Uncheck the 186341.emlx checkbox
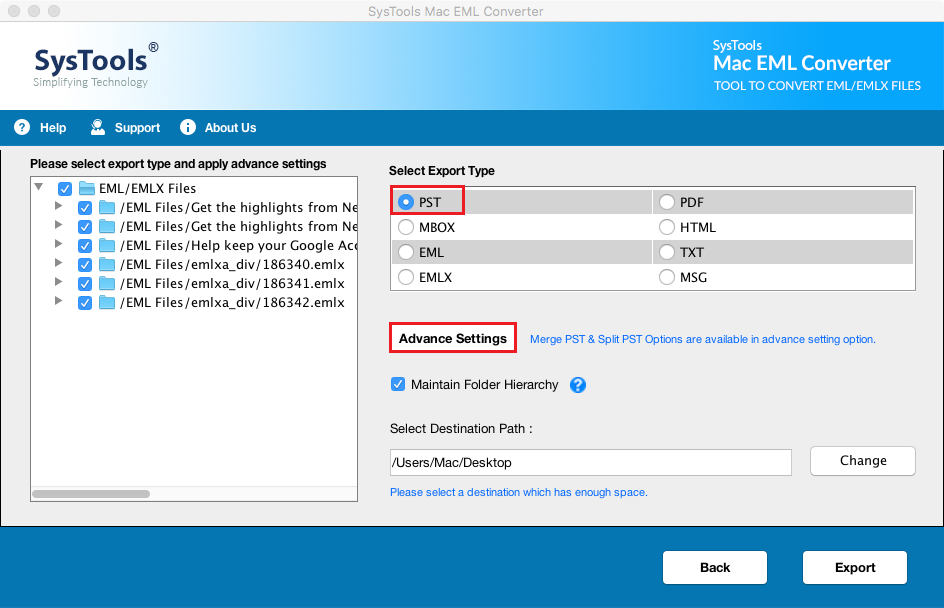The height and width of the screenshot is (608, 944). coord(85,284)
